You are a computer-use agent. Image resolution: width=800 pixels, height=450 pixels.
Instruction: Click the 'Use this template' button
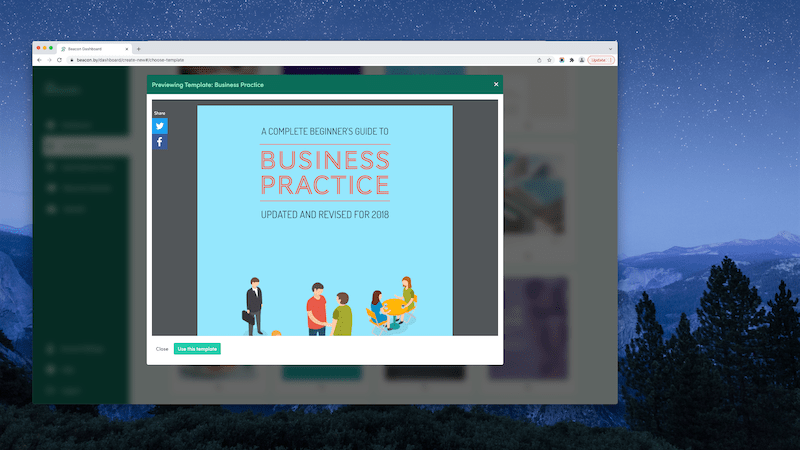(197, 349)
